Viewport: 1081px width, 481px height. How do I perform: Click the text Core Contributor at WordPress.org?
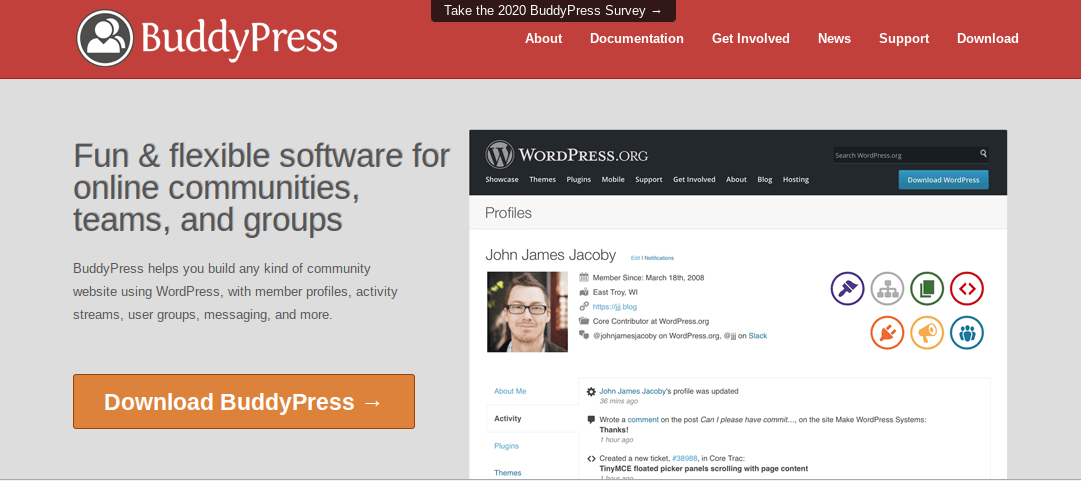650,321
